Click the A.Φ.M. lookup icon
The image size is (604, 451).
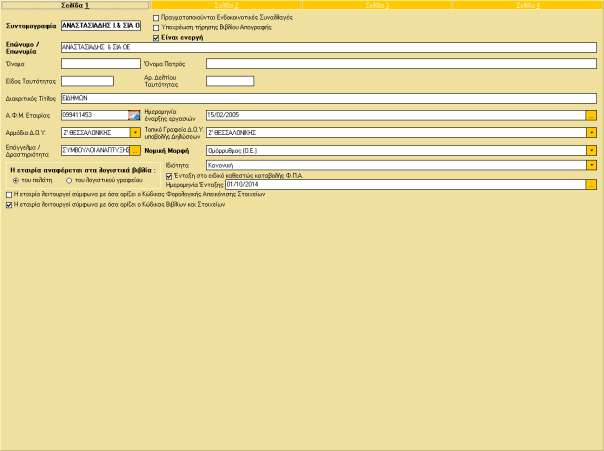click(134, 115)
